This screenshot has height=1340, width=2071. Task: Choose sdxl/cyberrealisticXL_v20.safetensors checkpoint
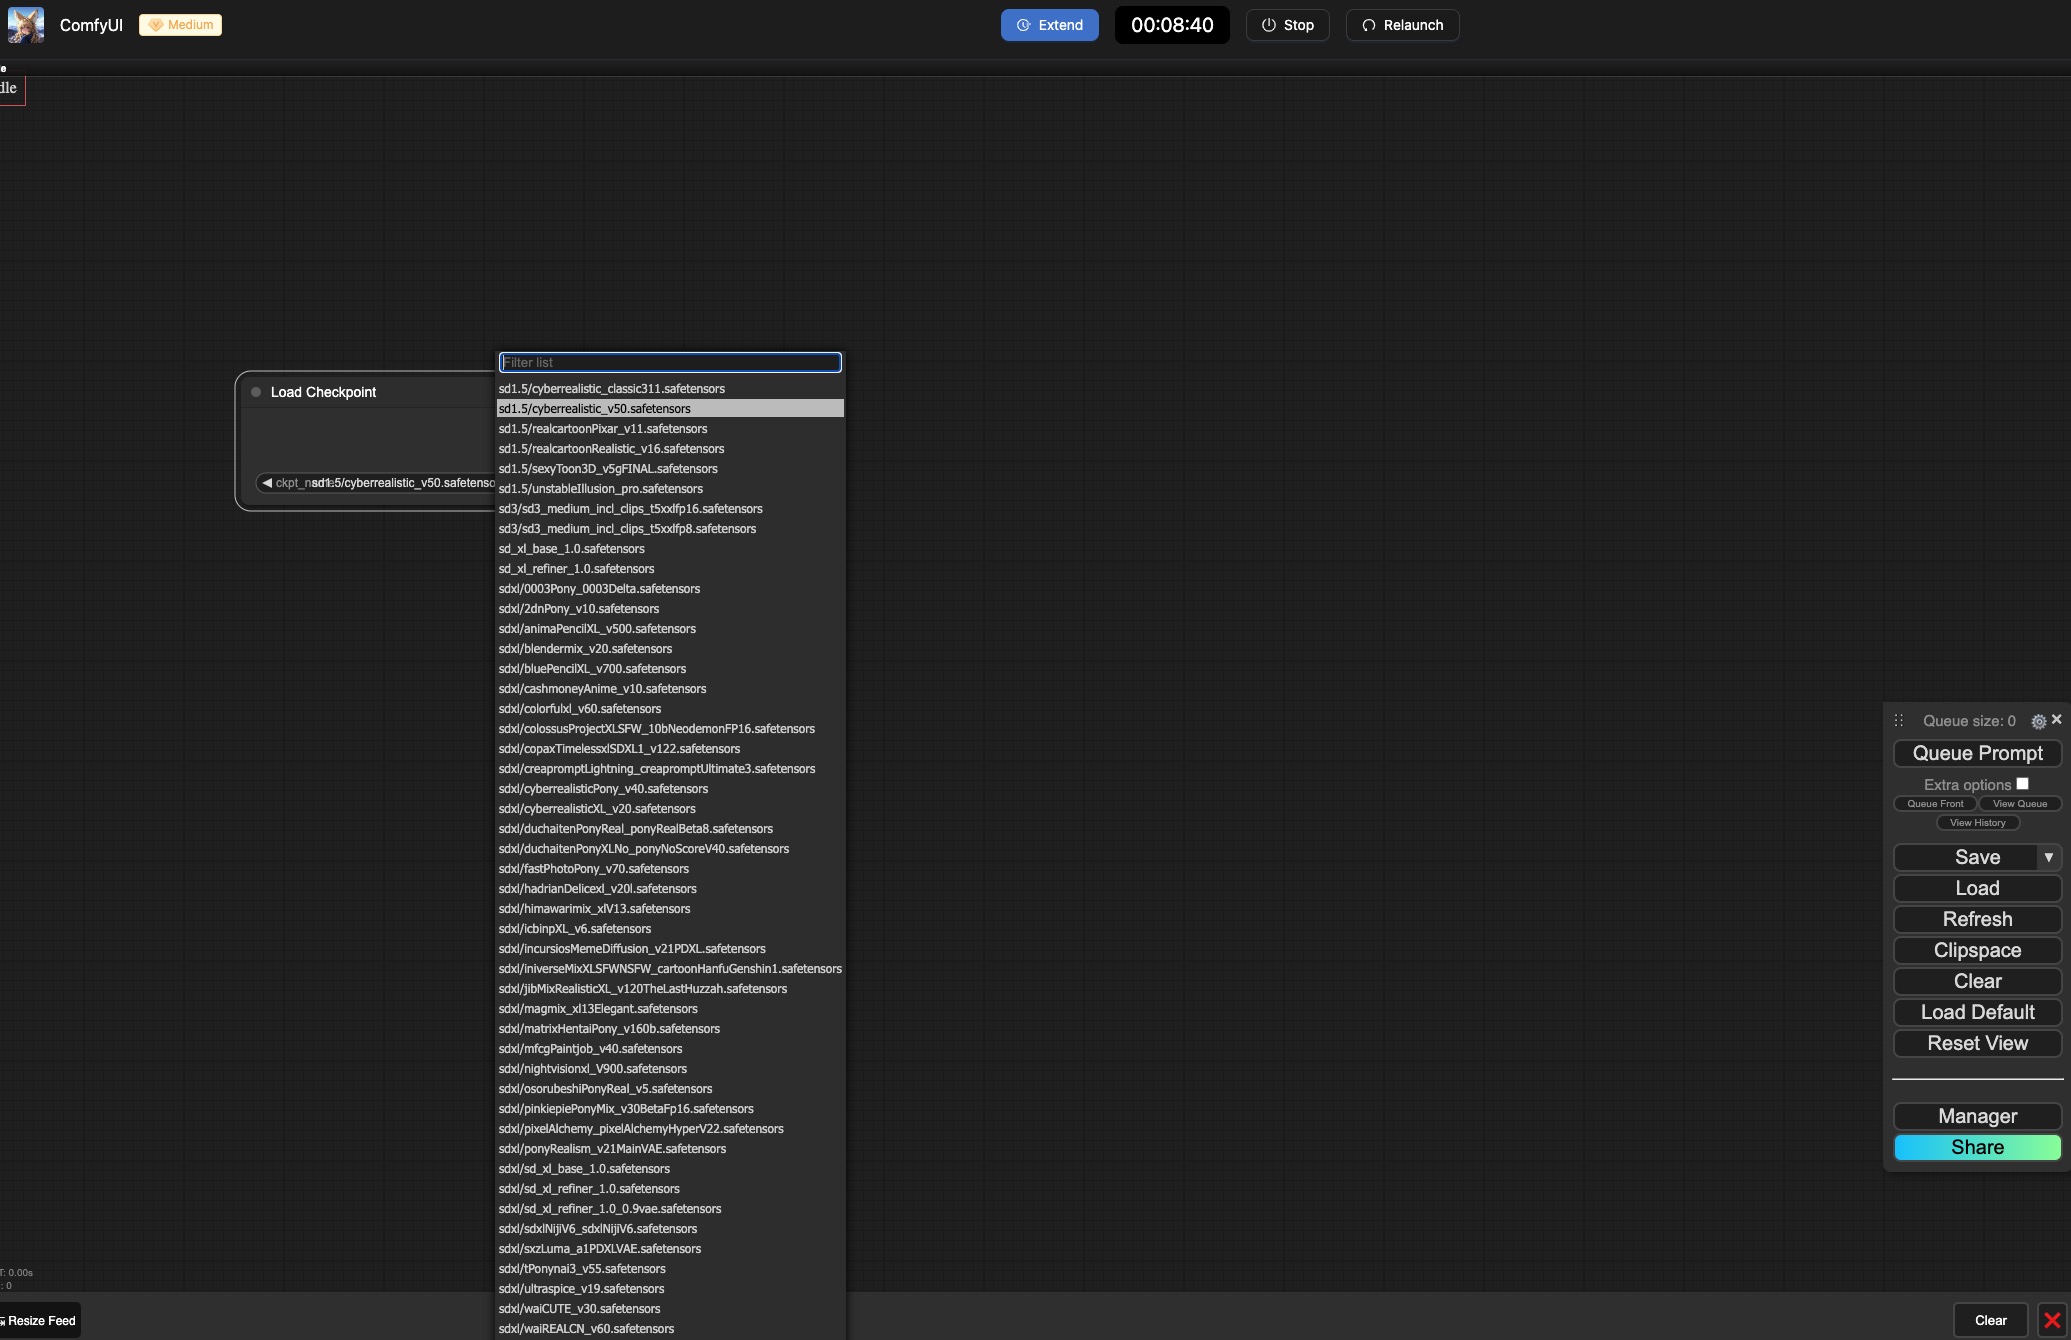(x=597, y=809)
